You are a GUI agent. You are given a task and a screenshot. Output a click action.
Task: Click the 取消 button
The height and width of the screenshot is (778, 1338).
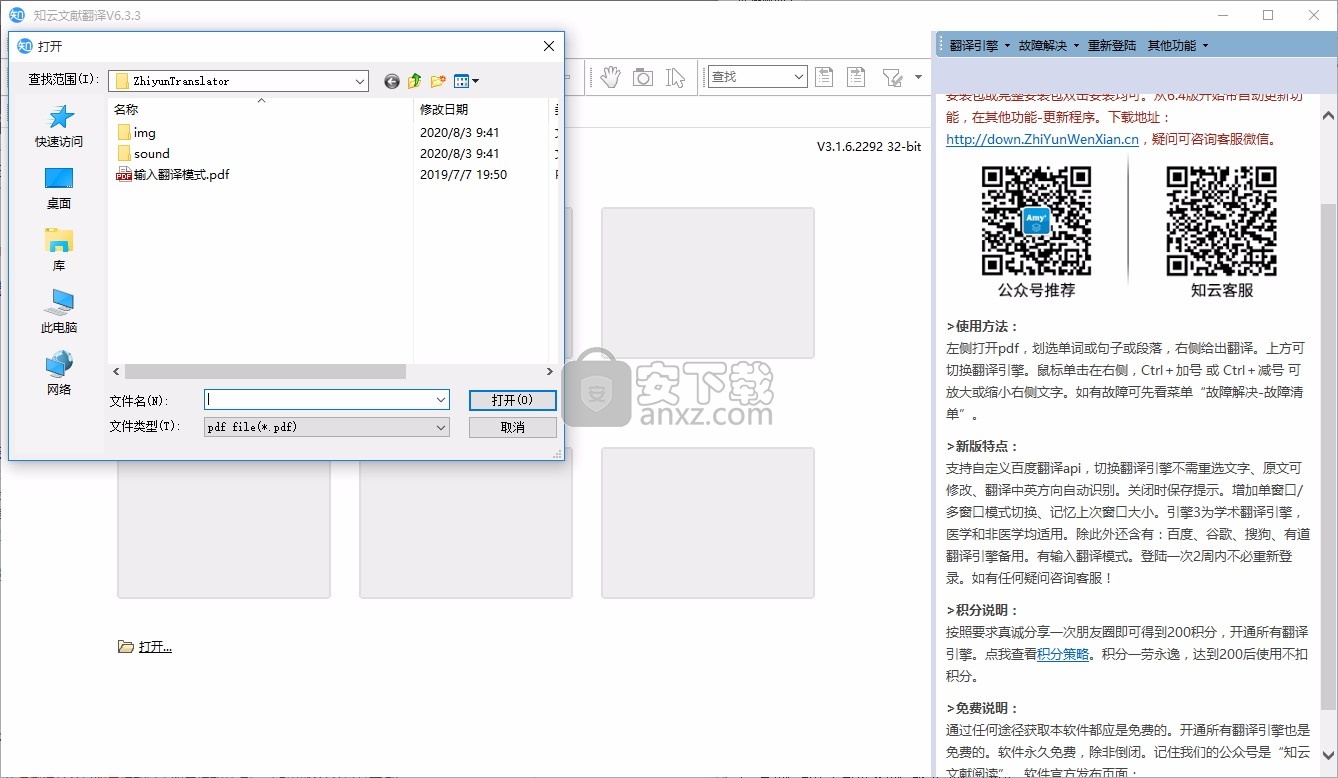pyautogui.click(x=512, y=426)
